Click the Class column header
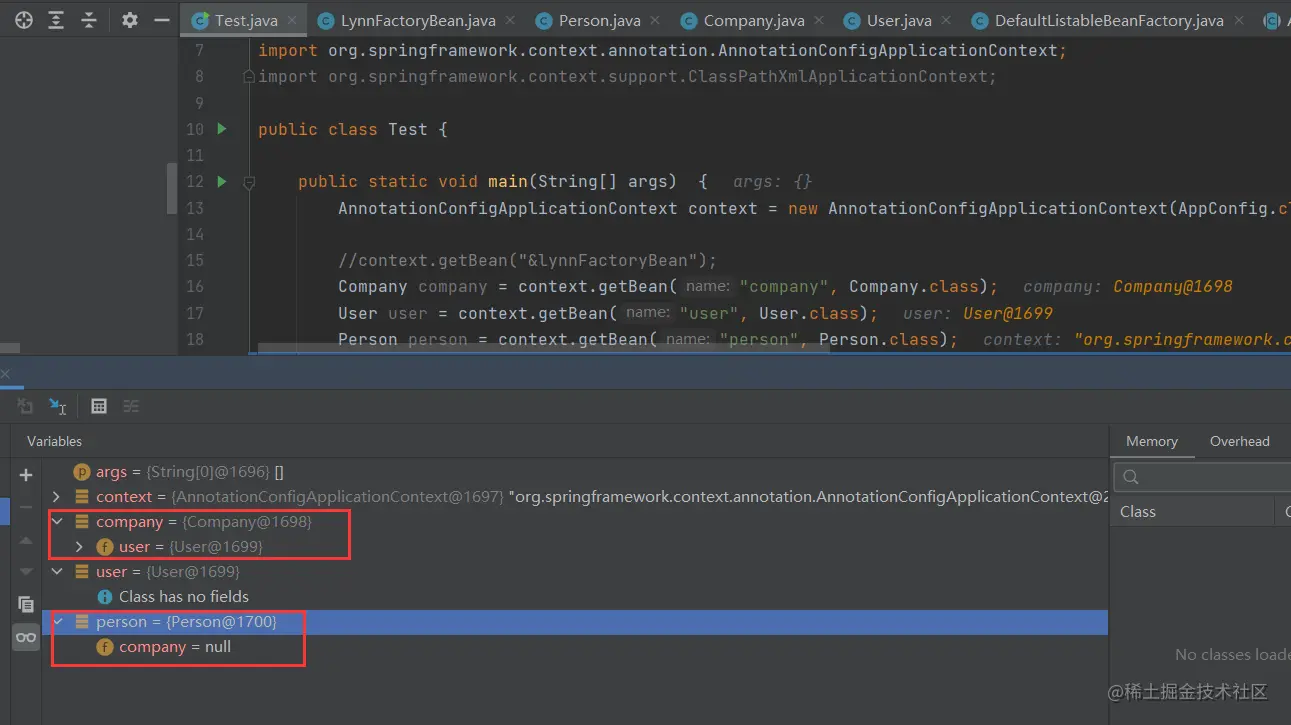The height and width of the screenshot is (725, 1291). [1194, 512]
